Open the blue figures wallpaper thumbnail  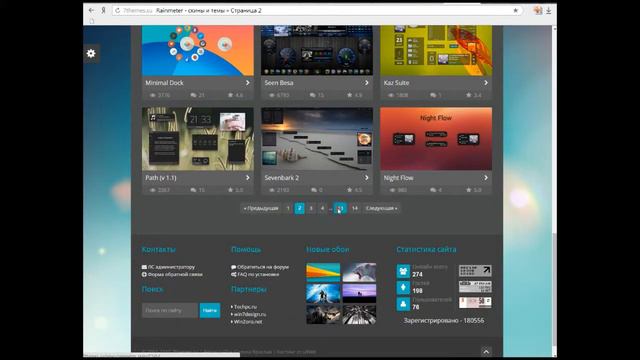pos(323,293)
